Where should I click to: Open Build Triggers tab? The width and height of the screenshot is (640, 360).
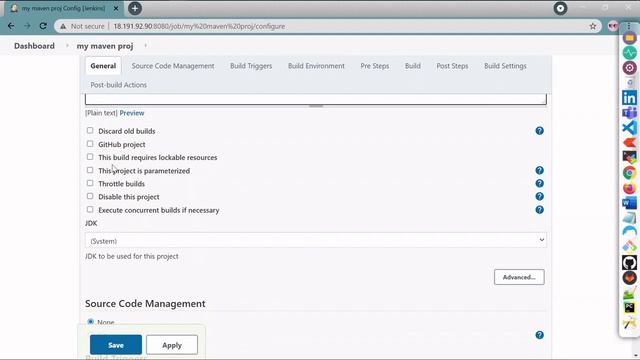tap(251, 66)
